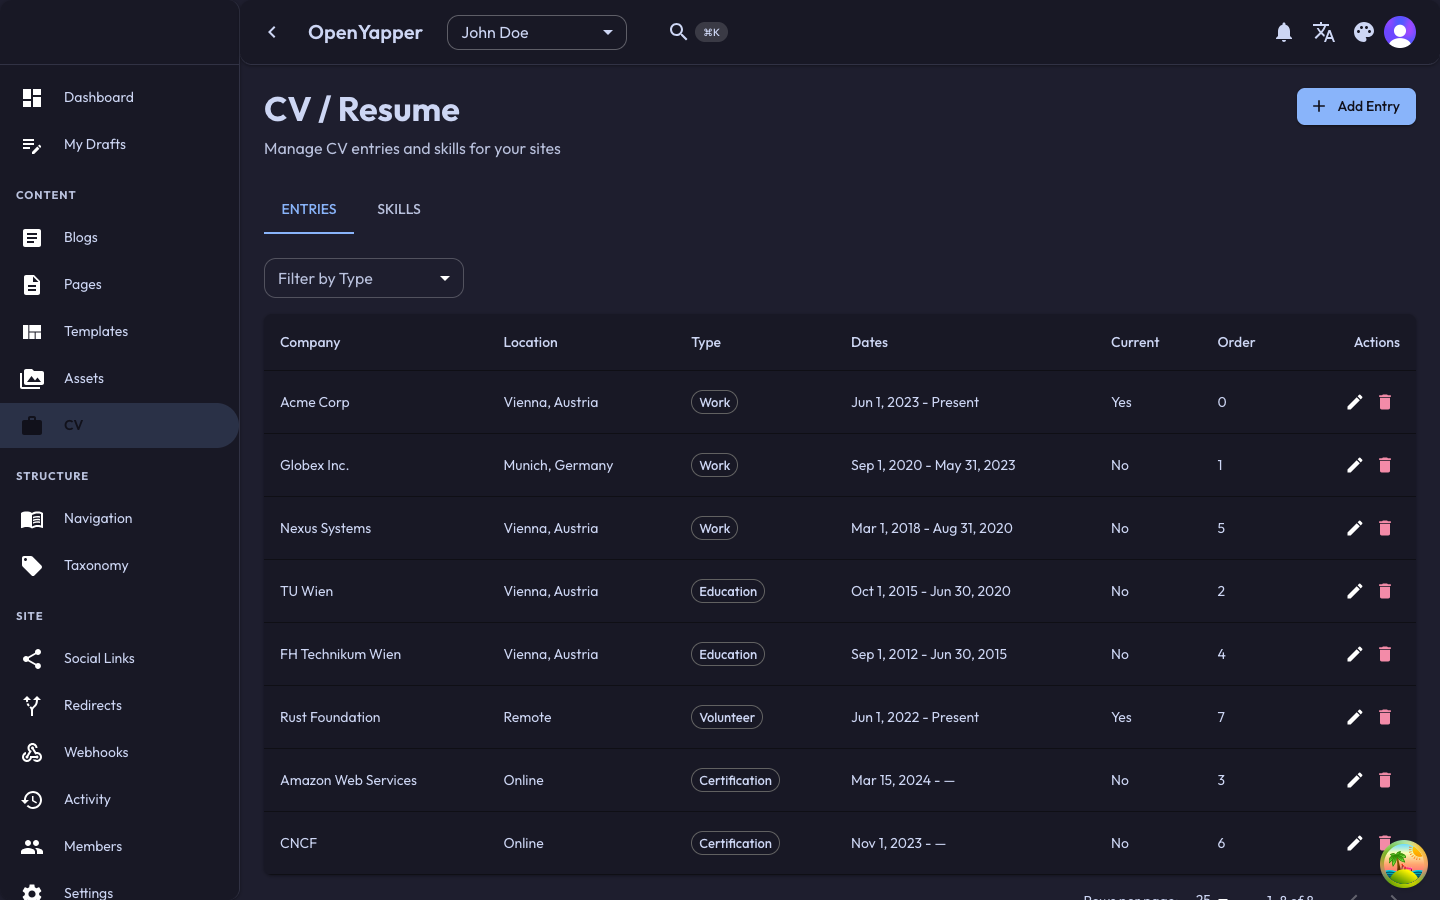This screenshot has width=1440, height=900.
Task: Expand the John Doe profile selector
Action: (x=537, y=32)
